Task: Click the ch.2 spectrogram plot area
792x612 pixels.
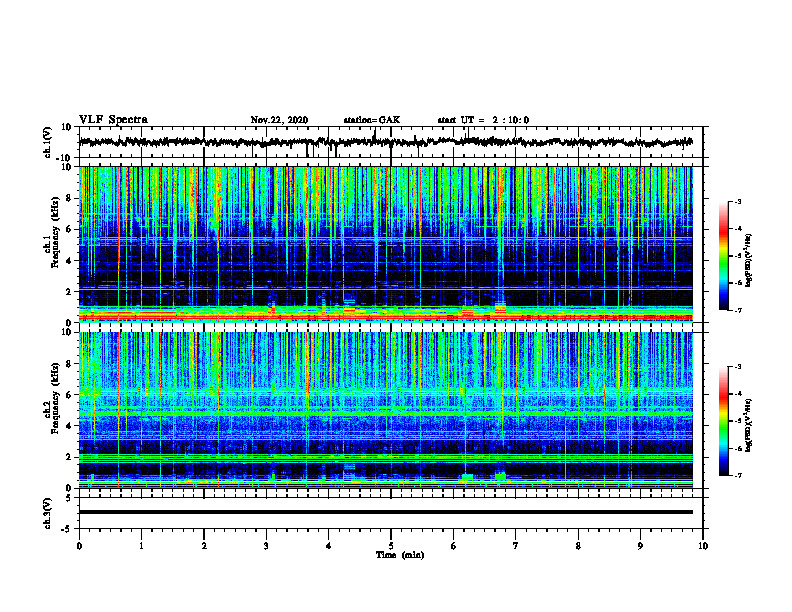Action: tap(386, 410)
